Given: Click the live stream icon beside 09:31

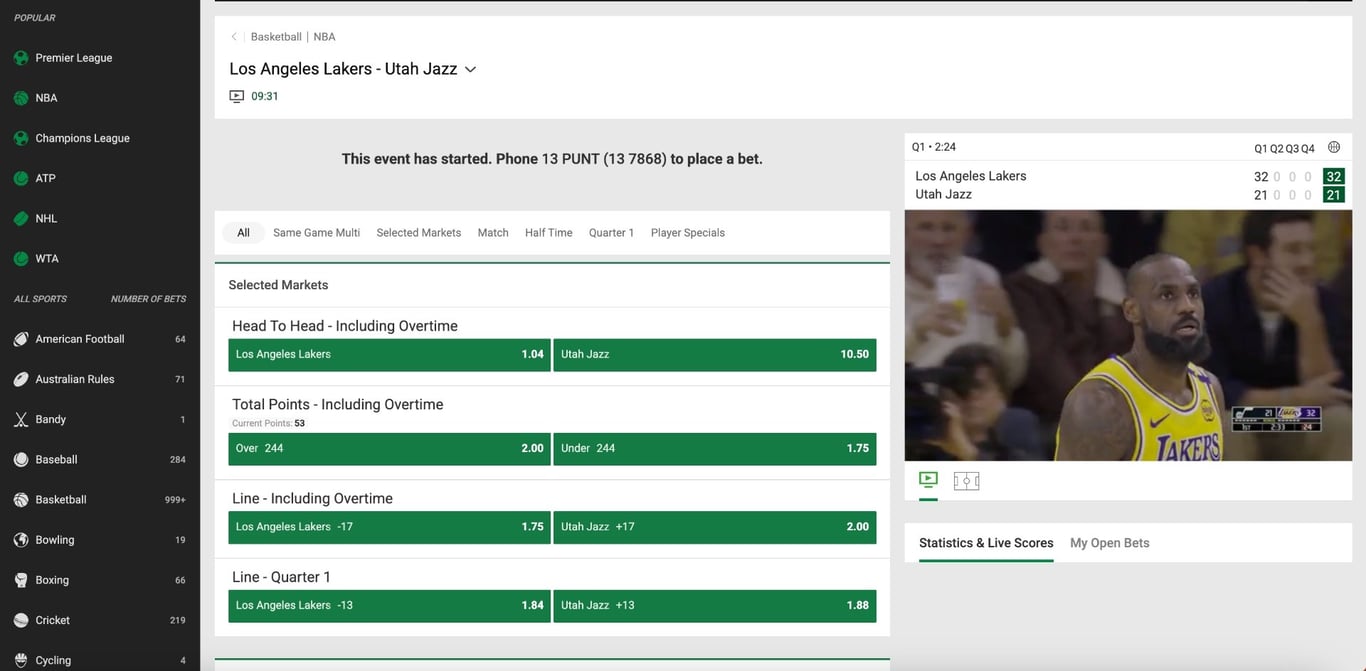Looking at the screenshot, I should point(237,97).
